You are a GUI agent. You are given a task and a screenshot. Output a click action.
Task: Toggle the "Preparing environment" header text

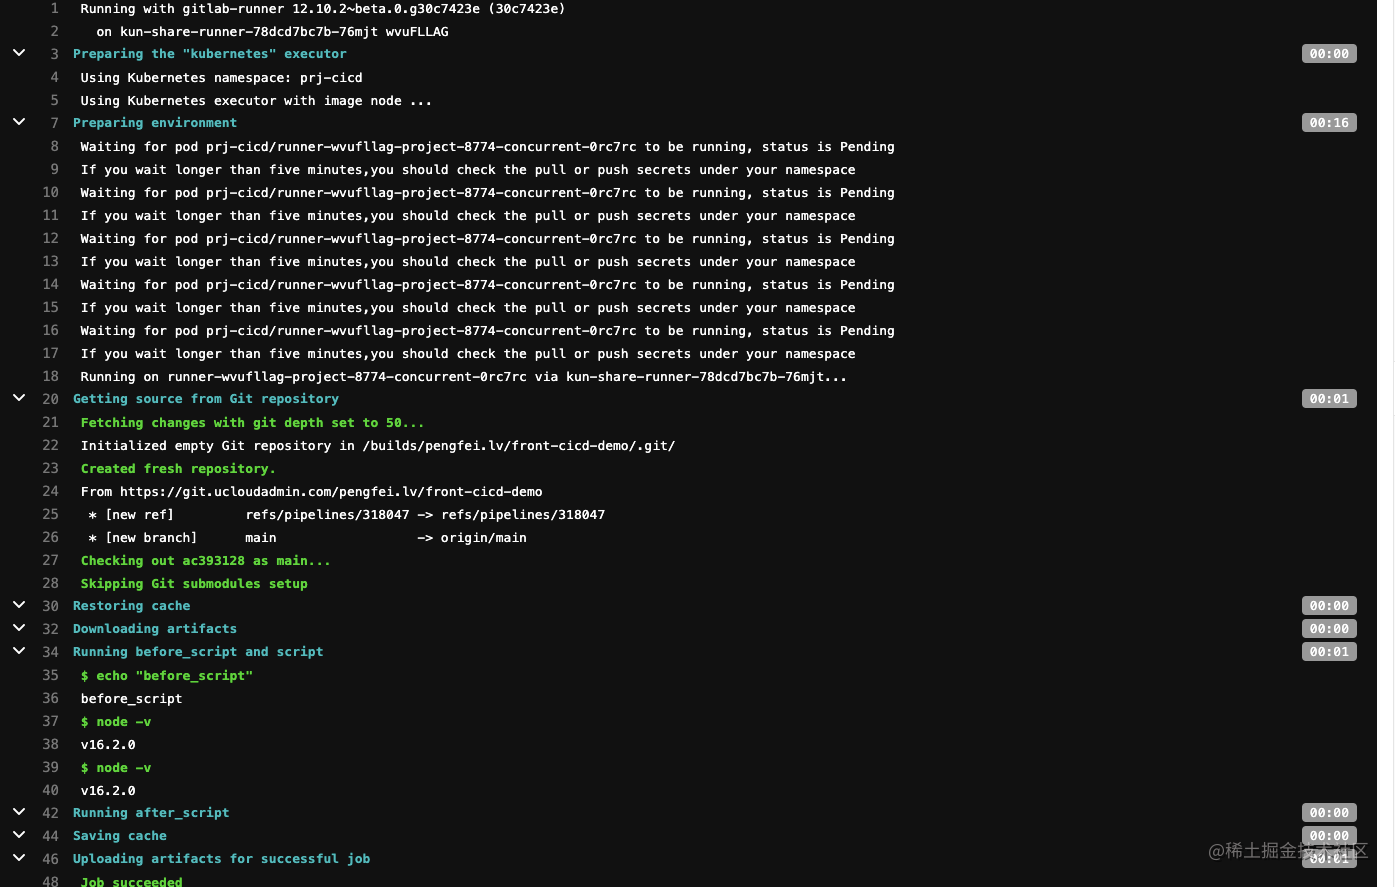(155, 122)
